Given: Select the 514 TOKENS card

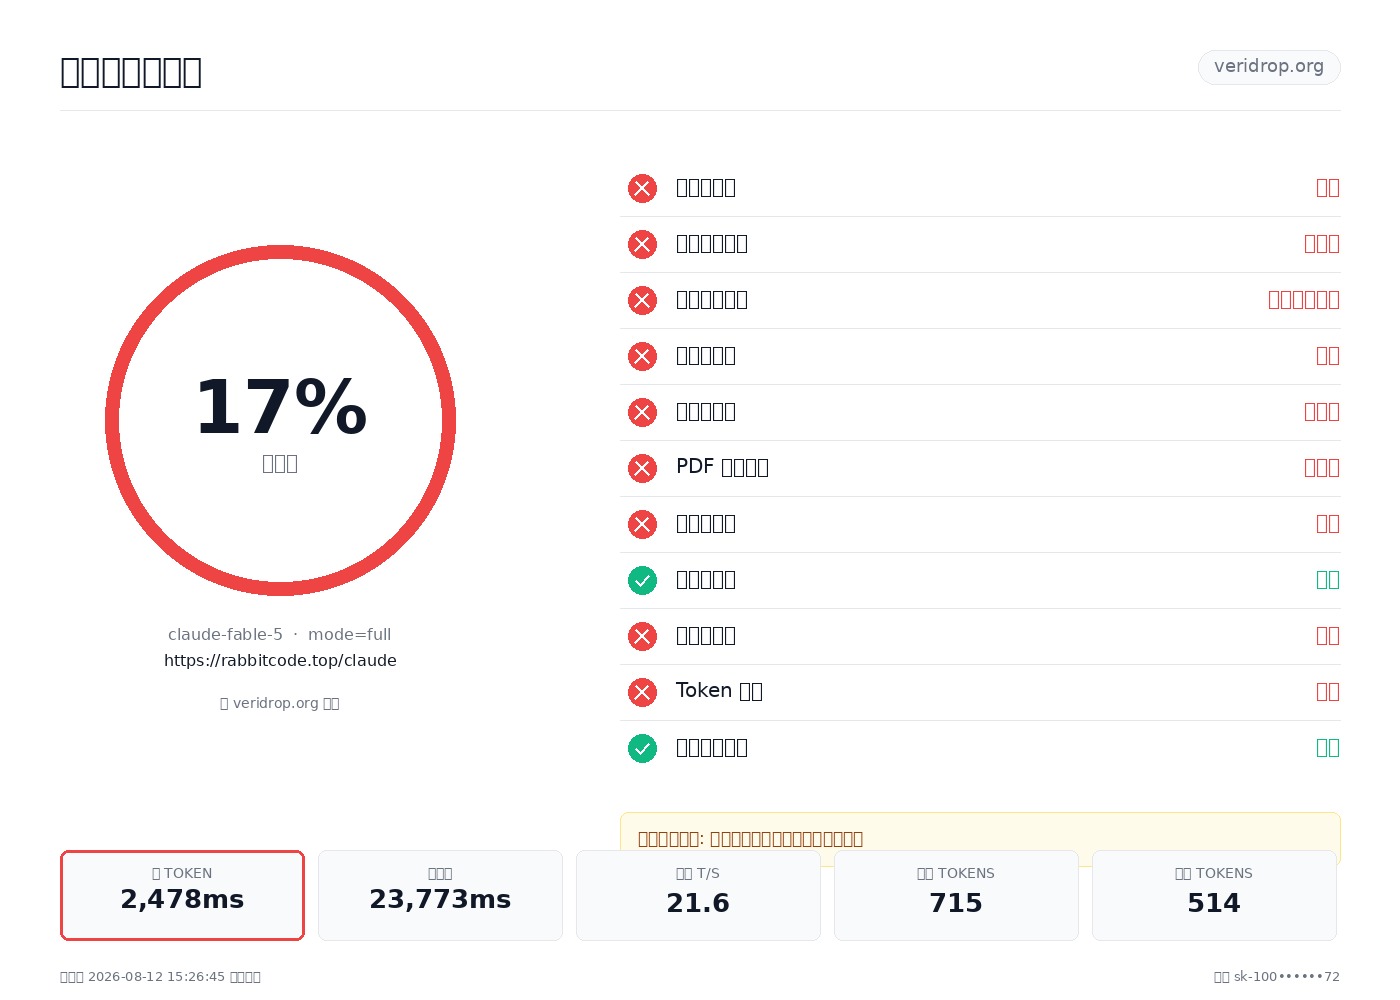Looking at the screenshot, I should (1214, 895).
